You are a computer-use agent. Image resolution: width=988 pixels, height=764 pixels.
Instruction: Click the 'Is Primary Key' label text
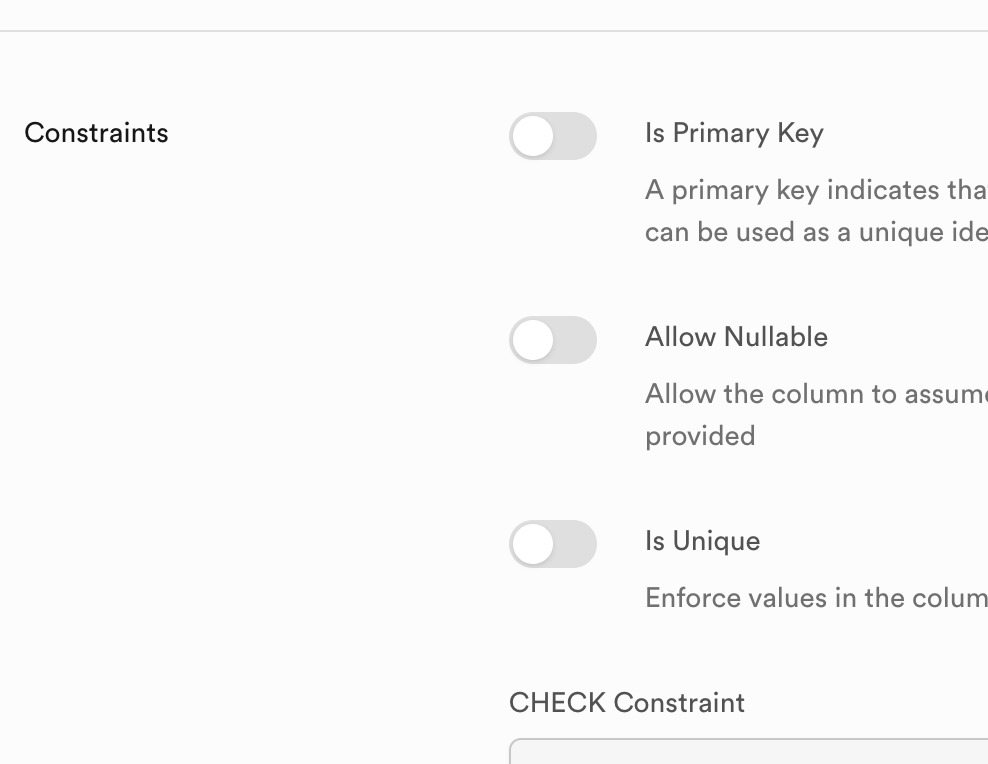pyautogui.click(x=734, y=133)
